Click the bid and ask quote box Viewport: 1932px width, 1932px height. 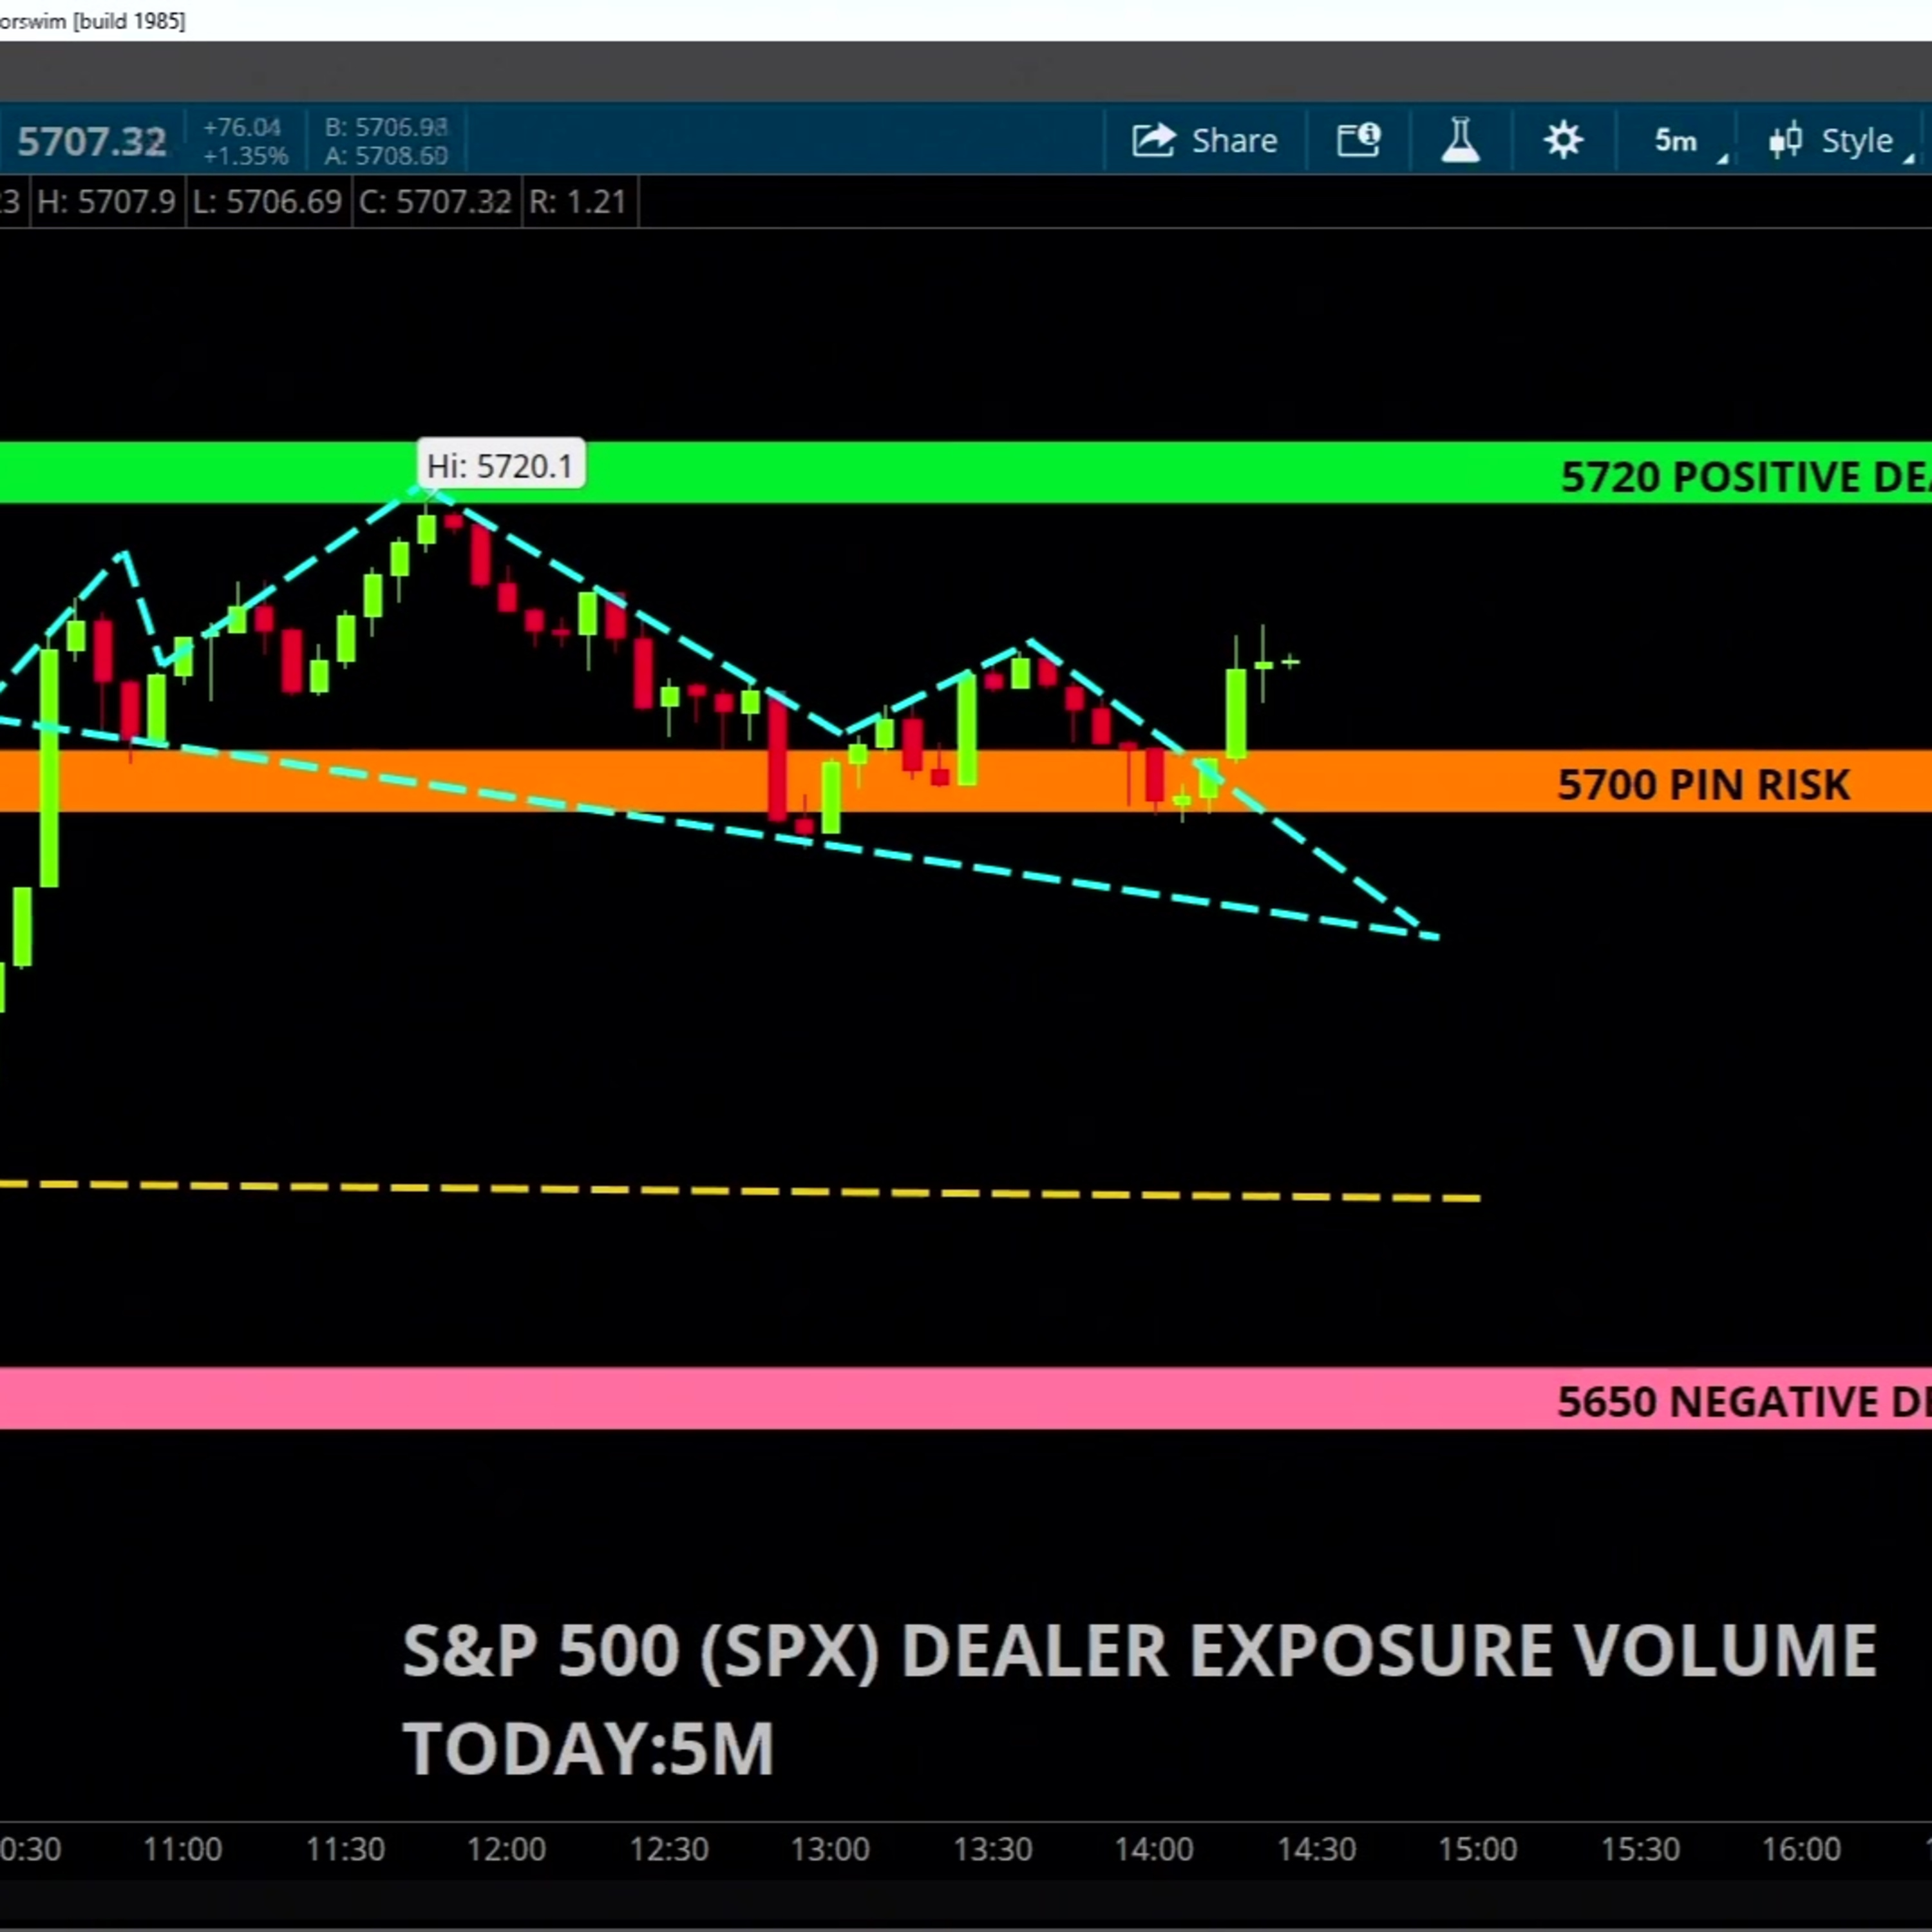[386, 141]
